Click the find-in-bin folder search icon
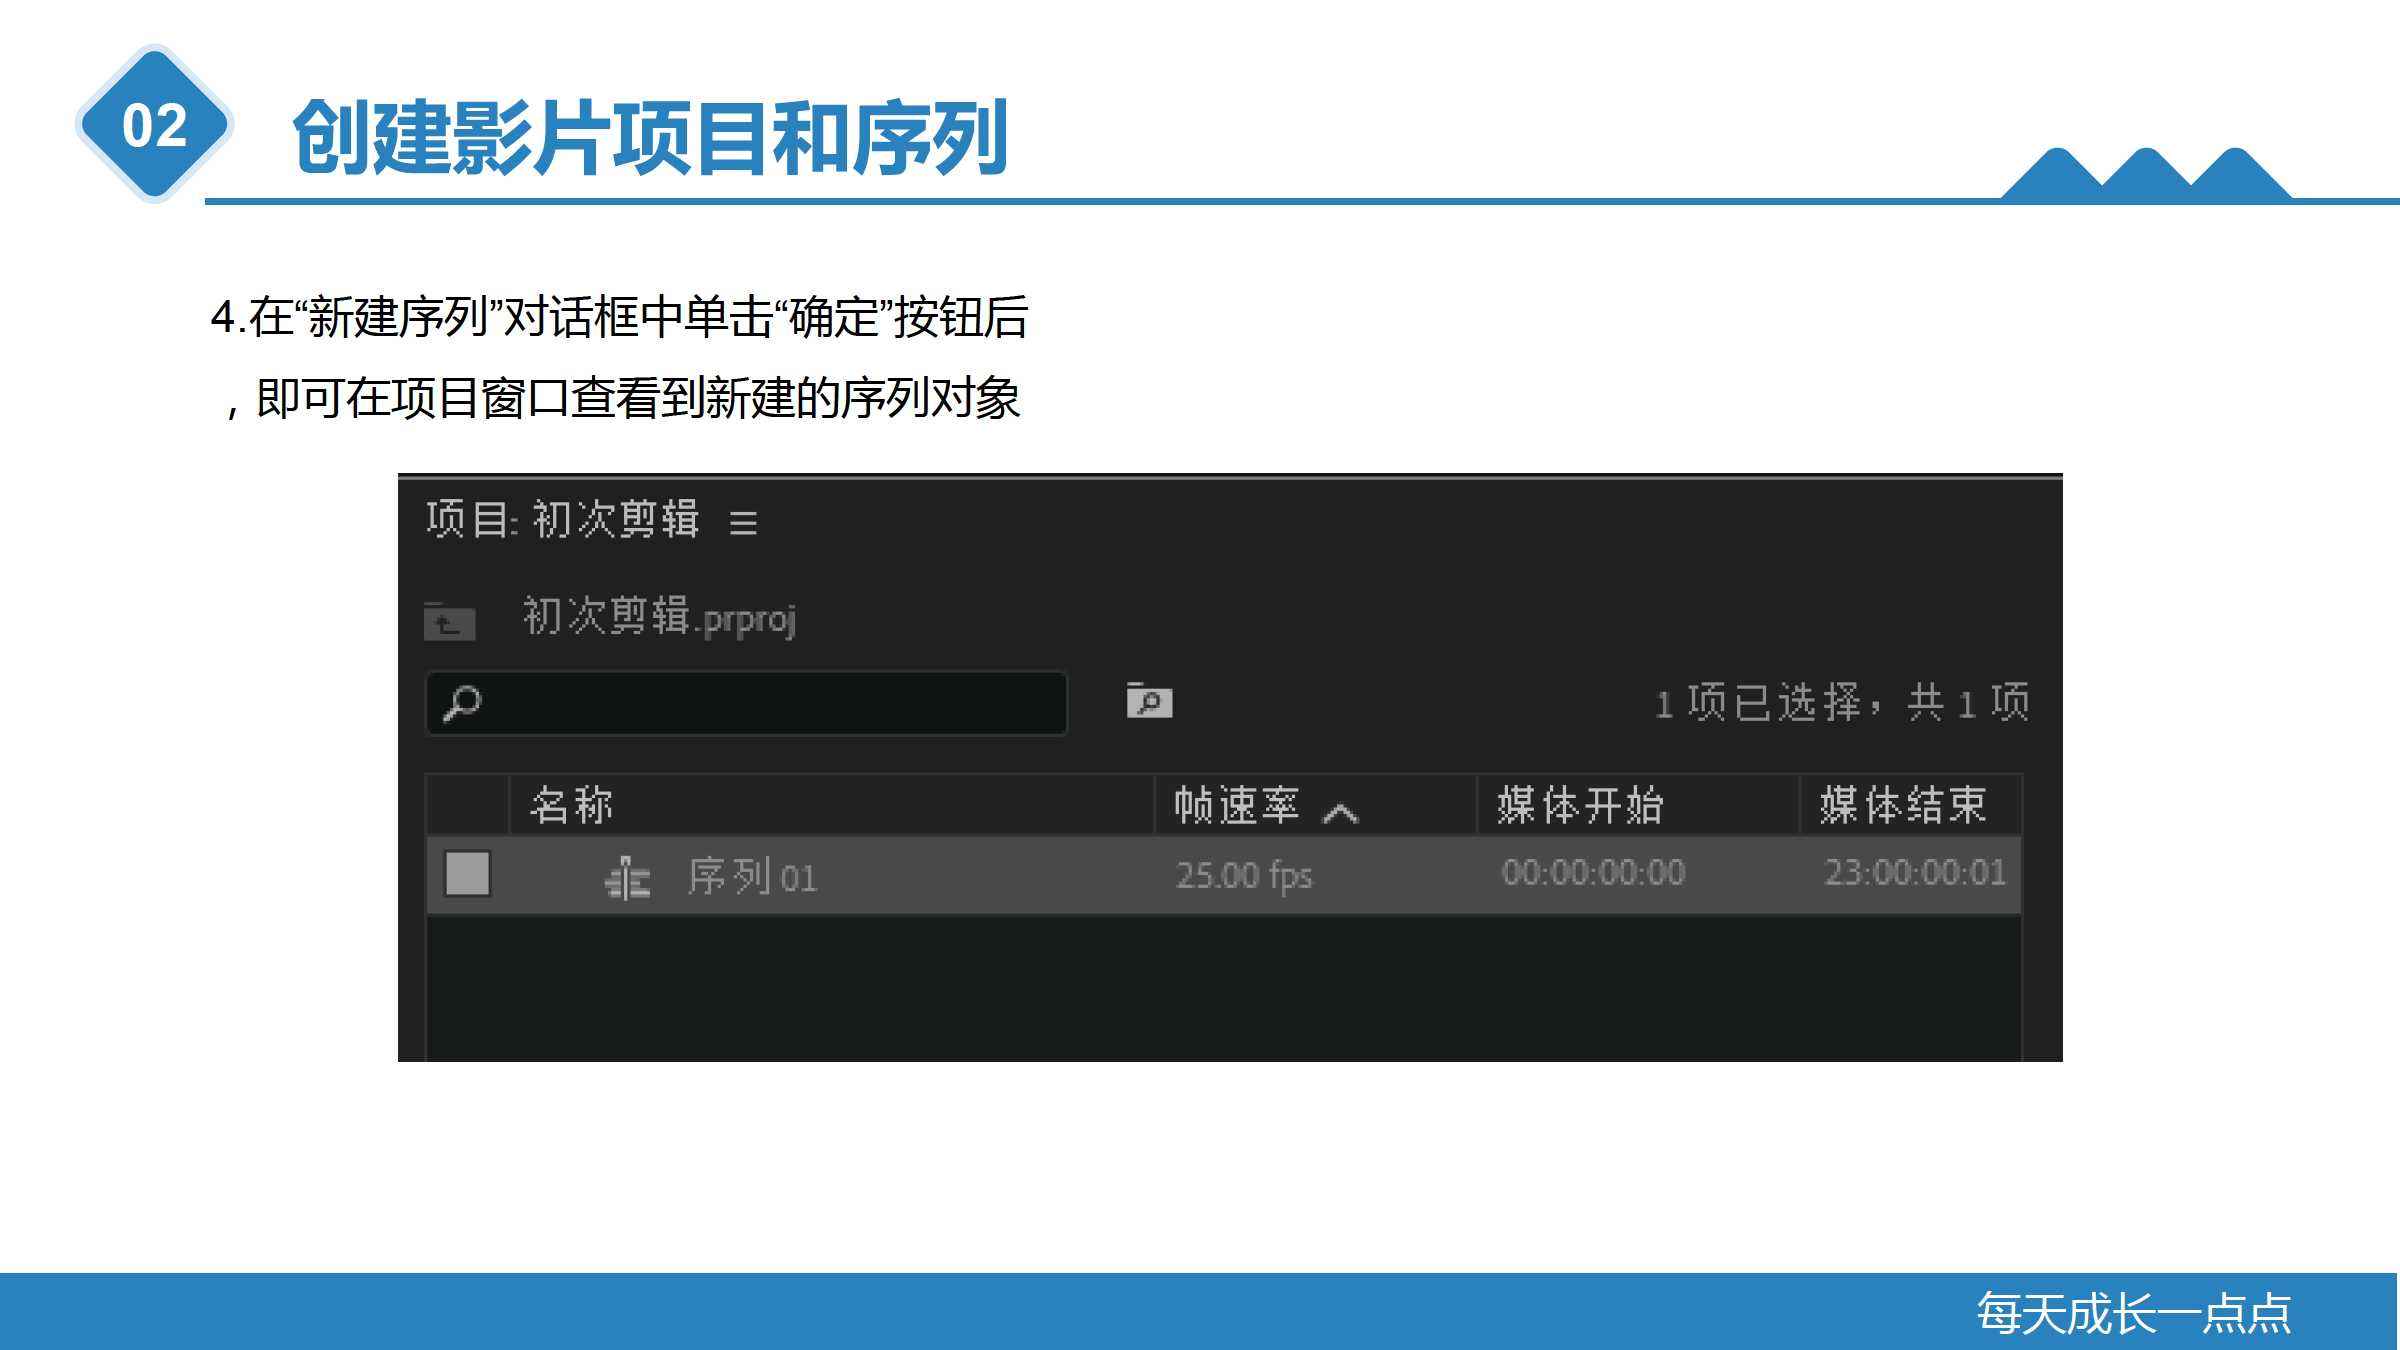 point(1149,700)
